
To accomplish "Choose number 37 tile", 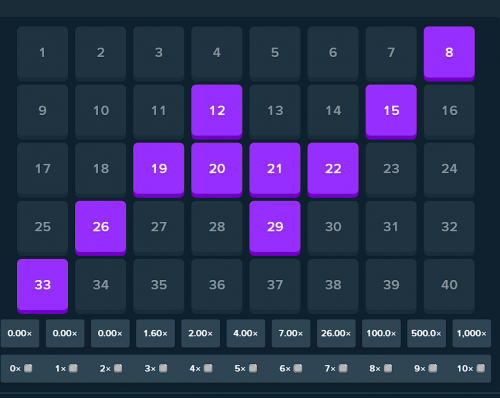I will click(275, 286).
